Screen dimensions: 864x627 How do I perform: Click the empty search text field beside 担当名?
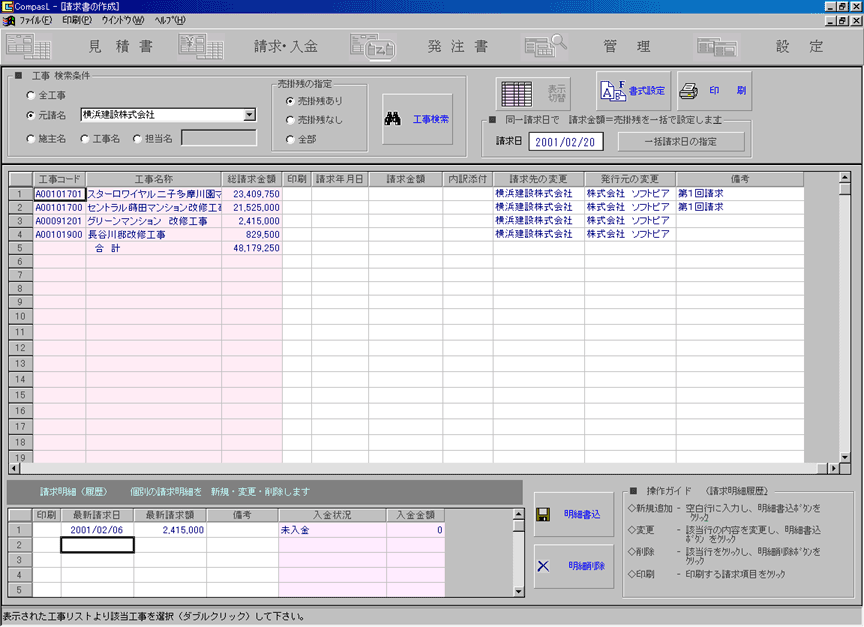point(219,138)
